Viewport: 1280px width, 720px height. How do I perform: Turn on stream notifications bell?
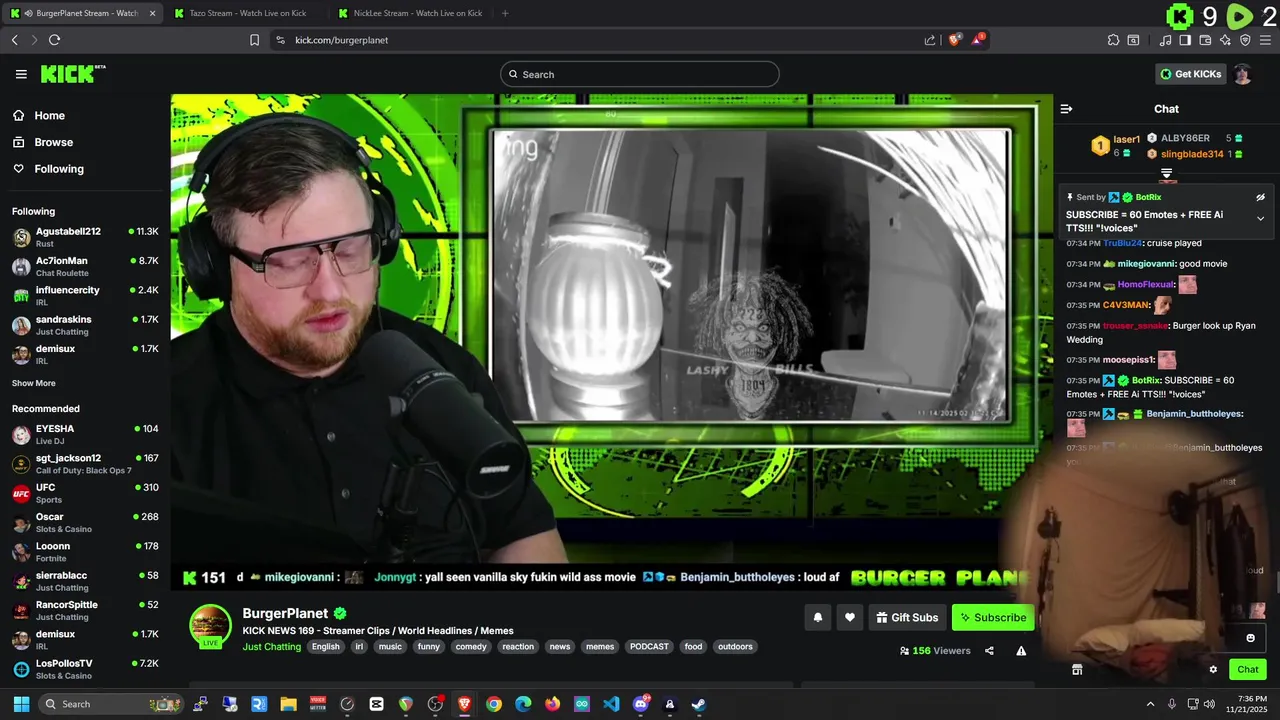click(818, 618)
